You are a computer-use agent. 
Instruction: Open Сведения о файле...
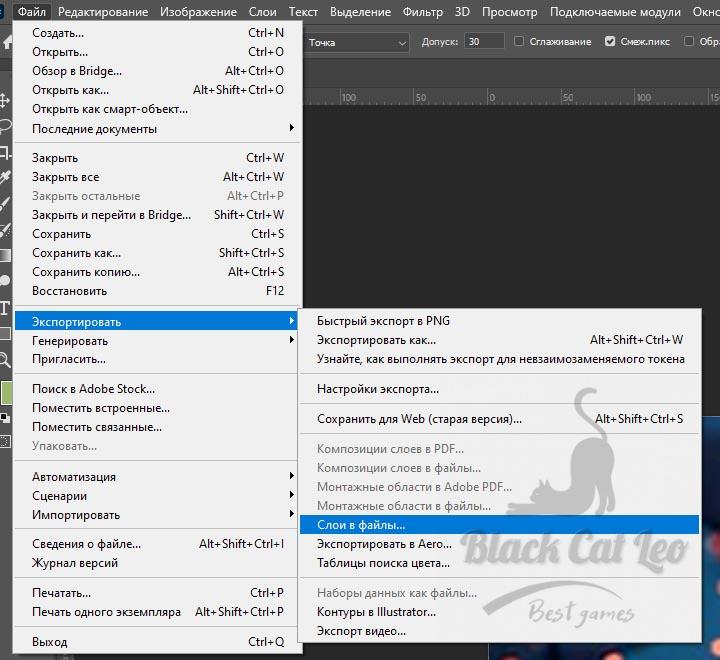click(x=157, y=544)
